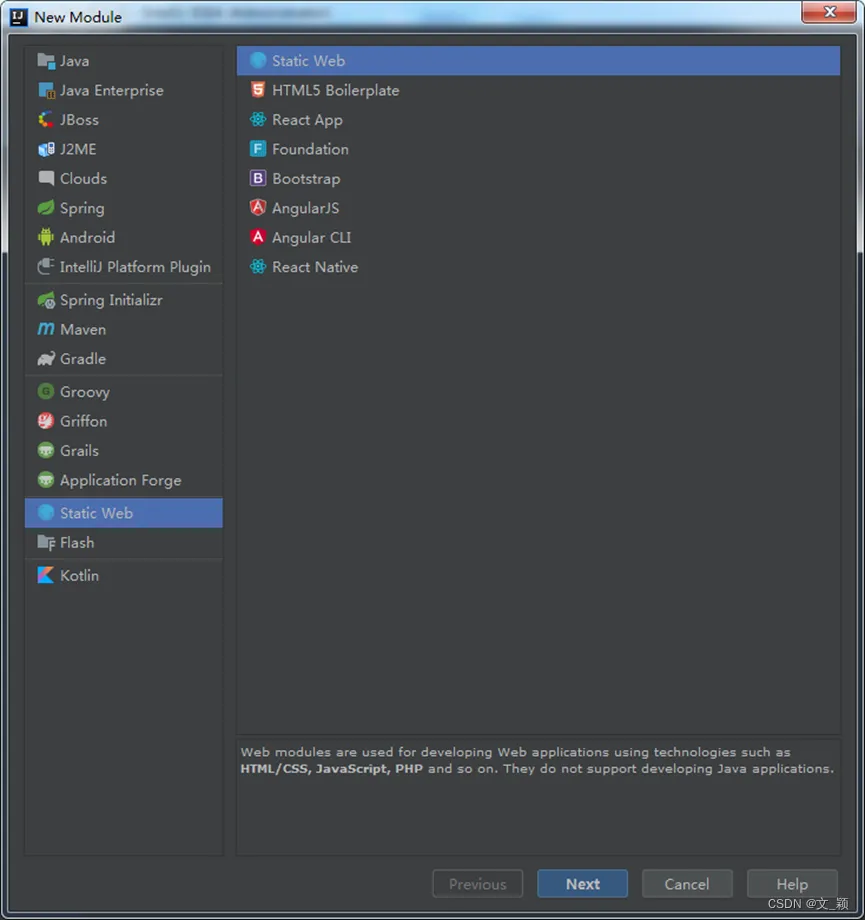Click the AngularJS logo icon
865x920 pixels.
click(x=258, y=208)
